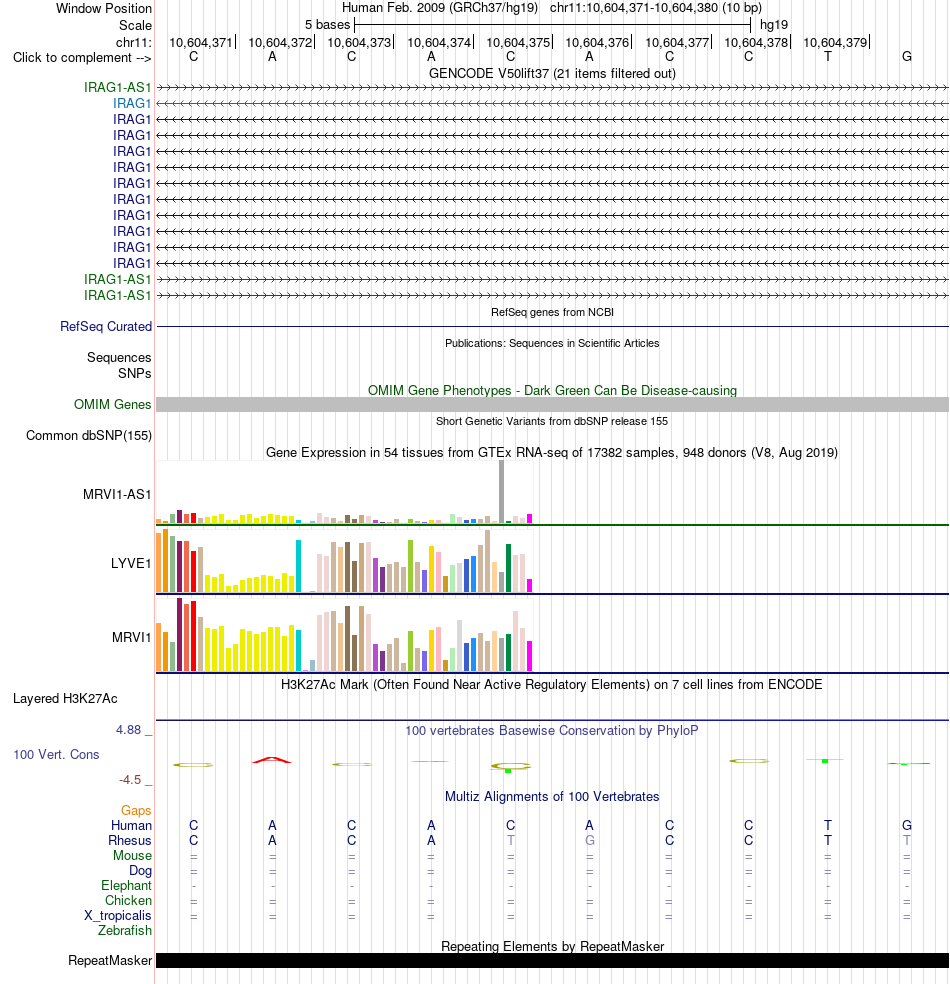Open 'Repeating Elements by RepeatMasker' track title
Viewport: 950px width, 984px height.
click(552, 946)
